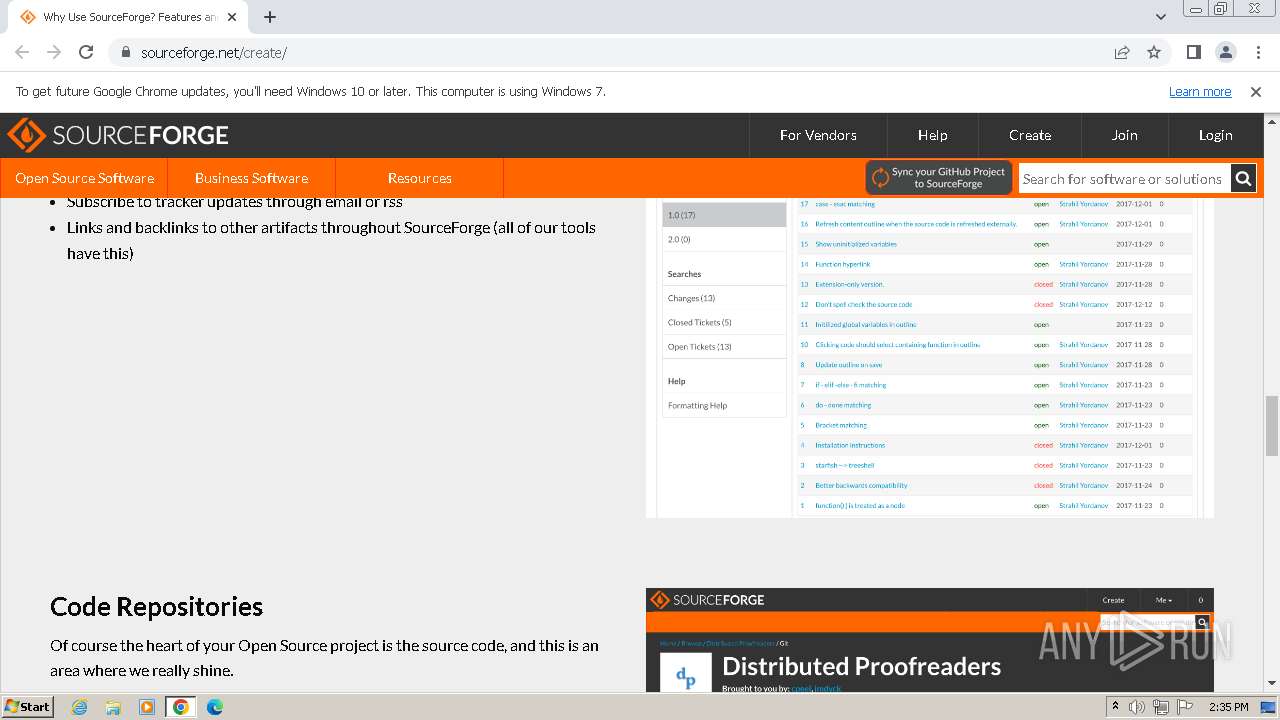Viewport: 1280px width, 720px height.
Task: Click the scrollbar down arrow
Action: [x=1272, y=684]
